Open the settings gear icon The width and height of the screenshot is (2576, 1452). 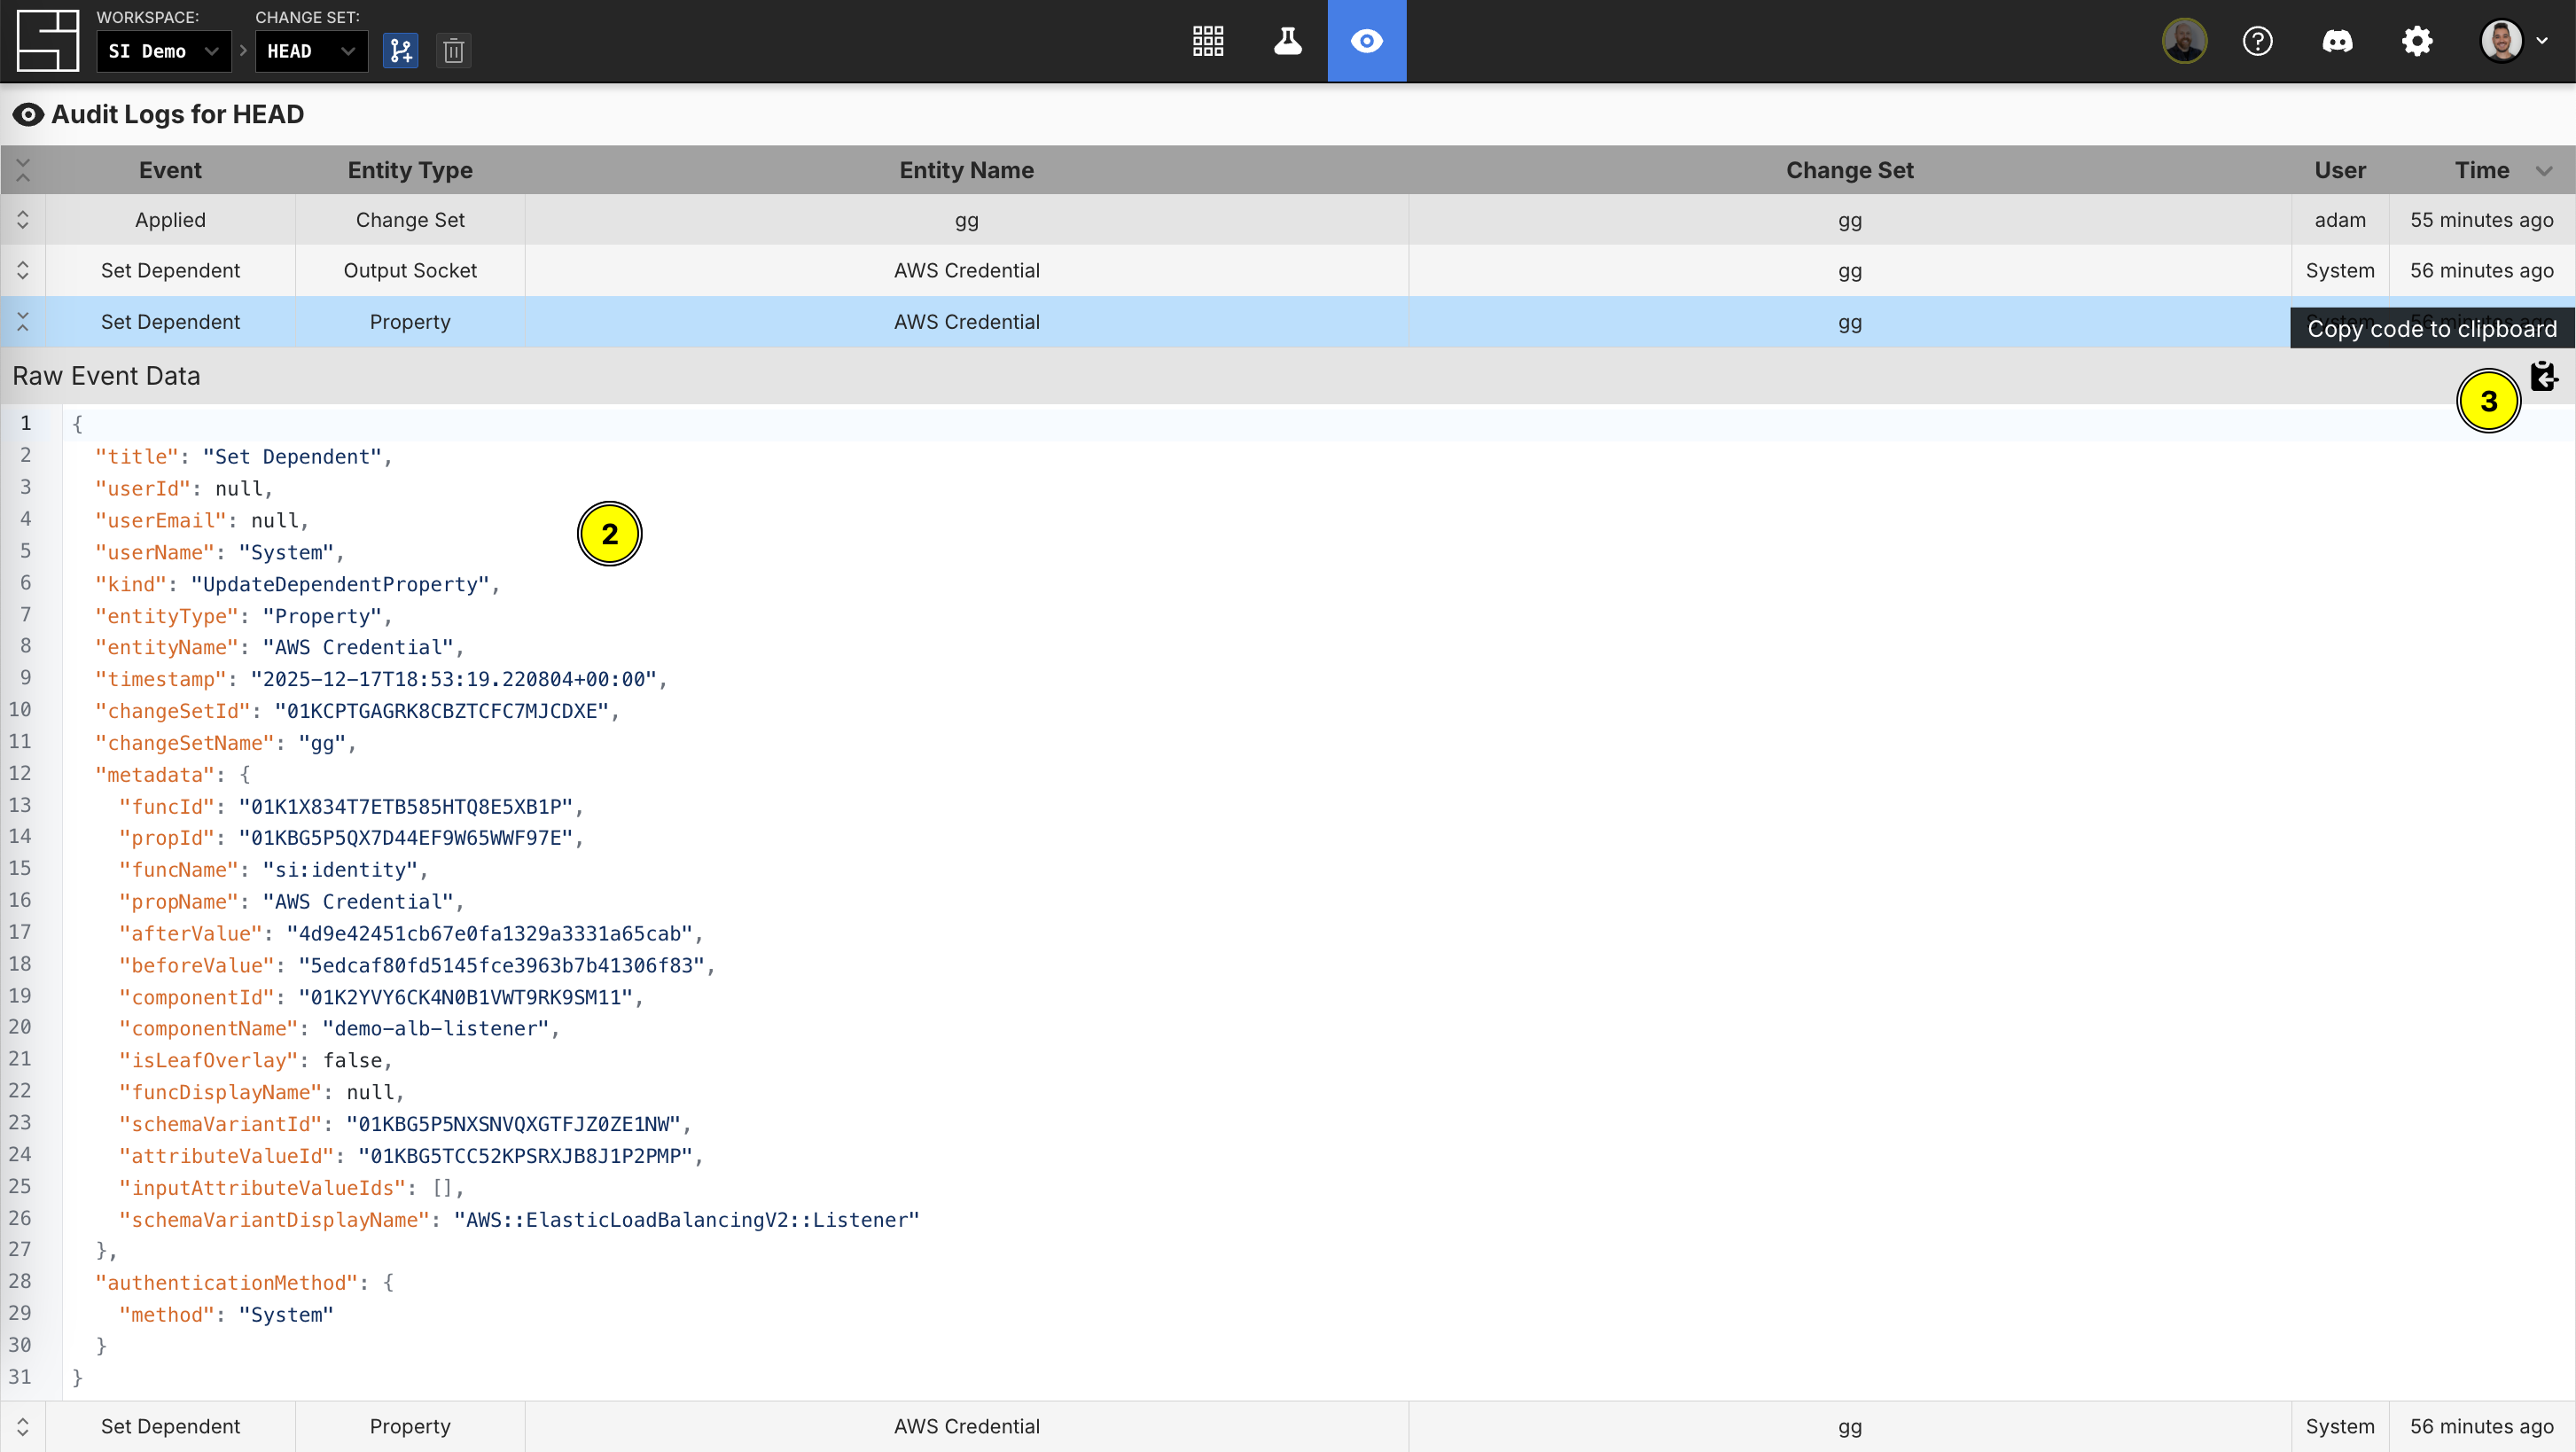point(2418,40)
